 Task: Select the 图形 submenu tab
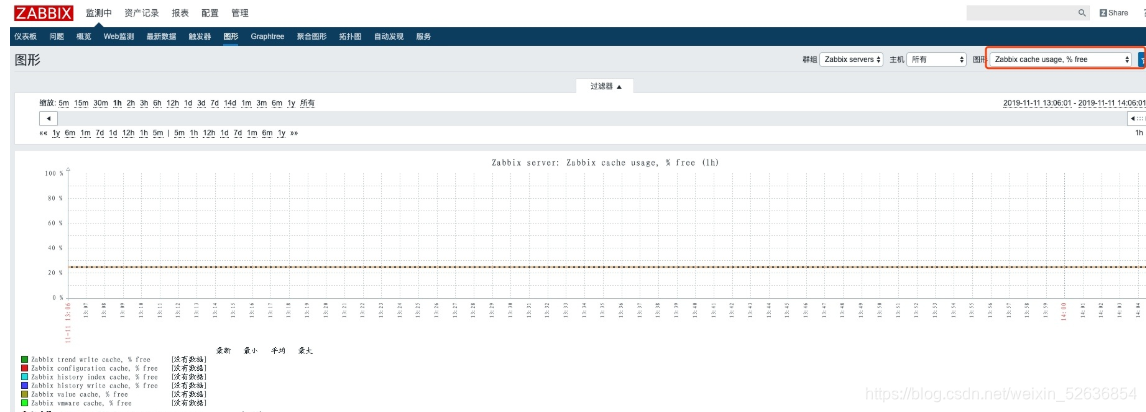[x=231, y=37]
